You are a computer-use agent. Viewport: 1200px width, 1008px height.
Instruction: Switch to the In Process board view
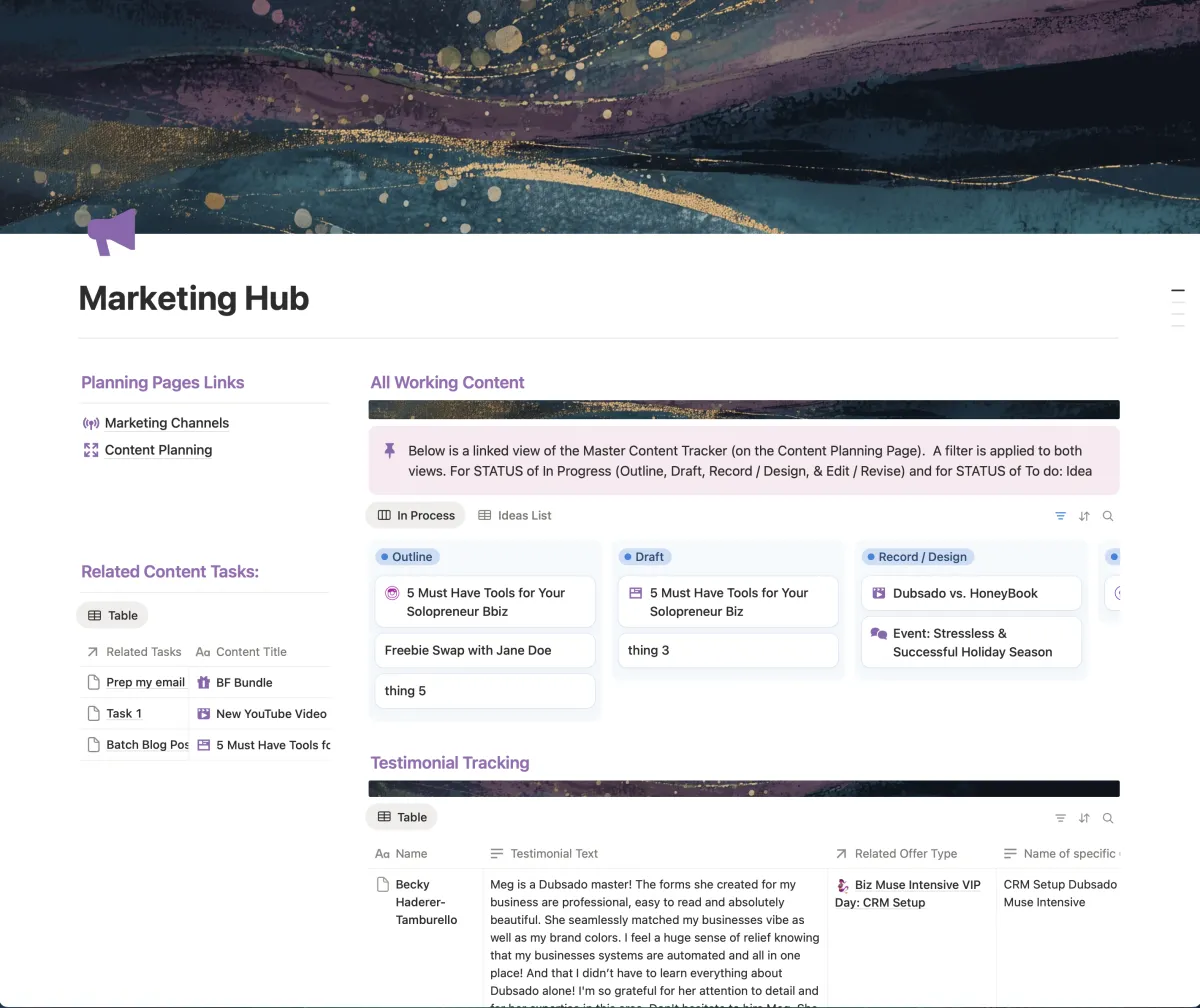415,515
